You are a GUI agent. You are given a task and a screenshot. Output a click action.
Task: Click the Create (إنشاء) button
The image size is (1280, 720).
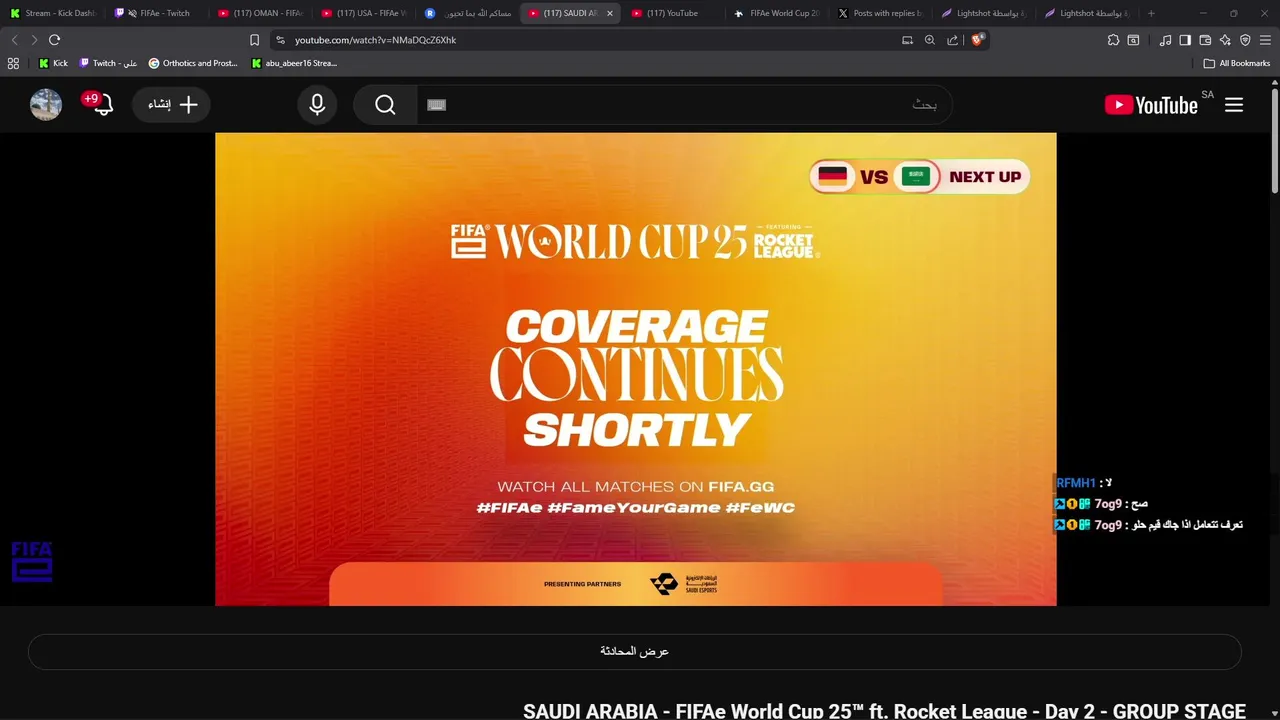(x=171, y=104)
